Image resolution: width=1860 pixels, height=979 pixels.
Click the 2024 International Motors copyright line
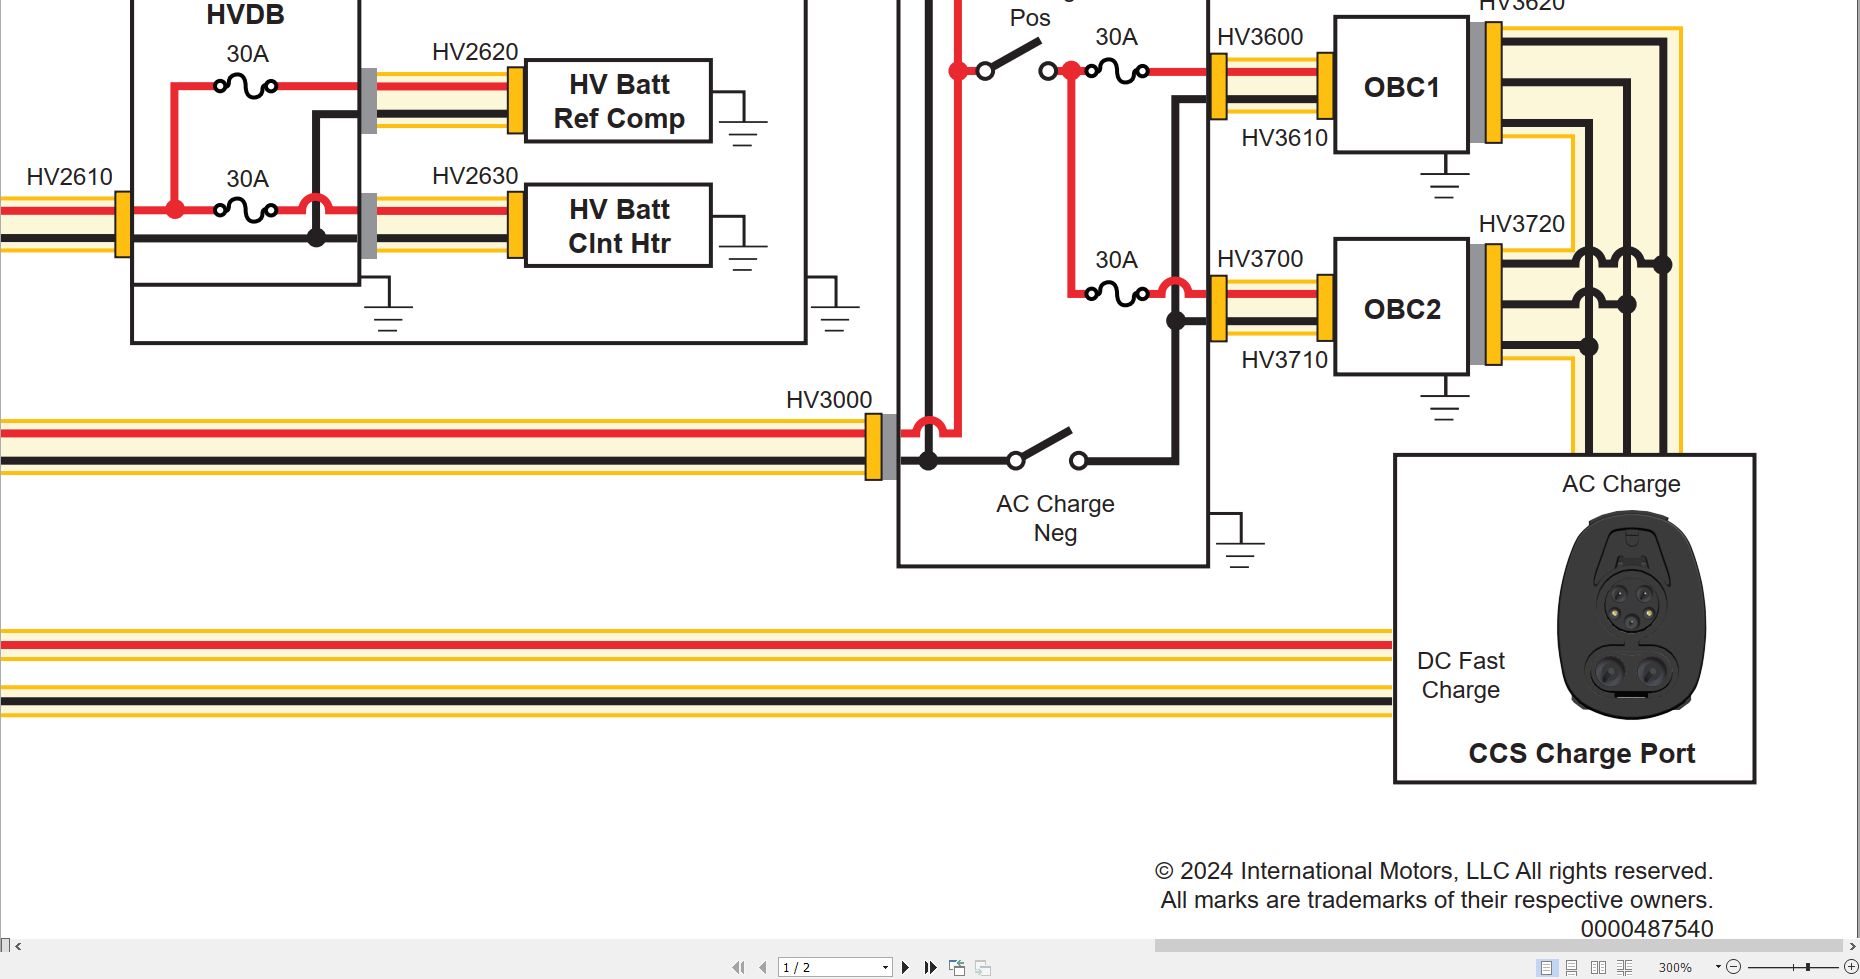(1434, 871)
